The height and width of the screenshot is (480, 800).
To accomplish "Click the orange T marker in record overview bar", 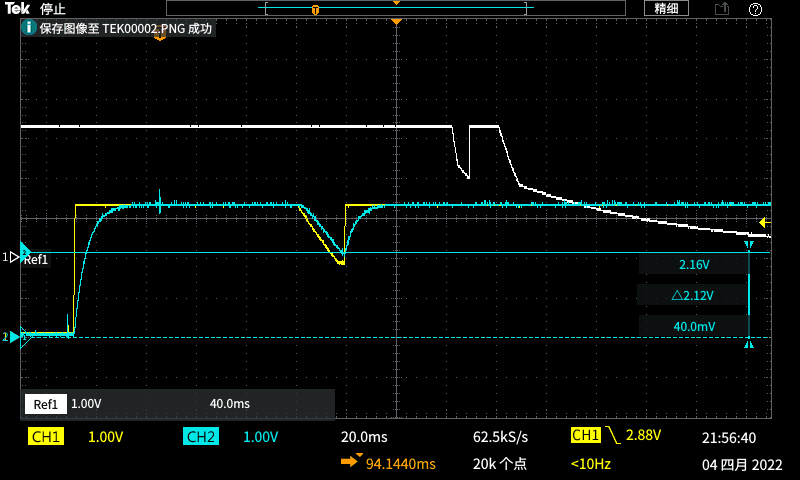I will coord(315,10).
